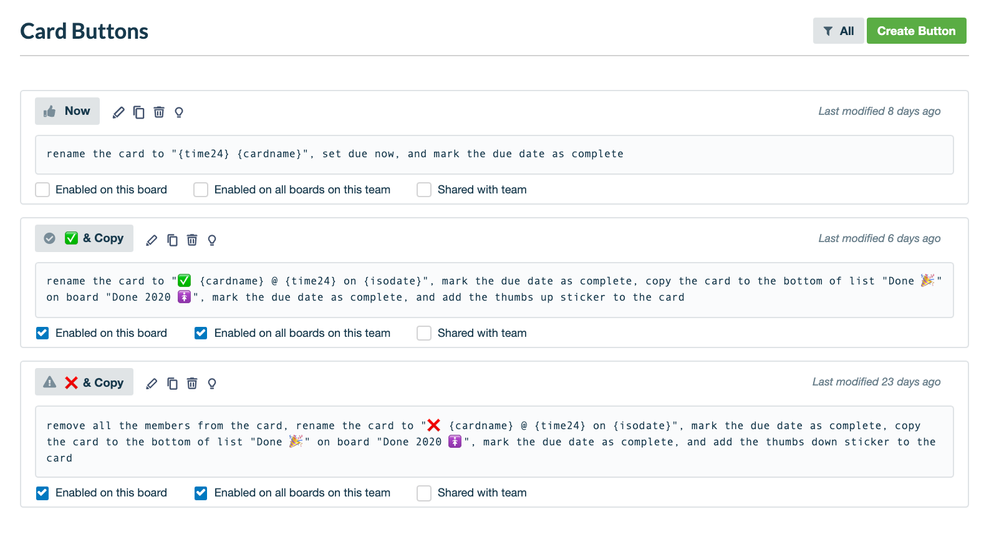Click the red X & Copy card button

coord(84,382)
